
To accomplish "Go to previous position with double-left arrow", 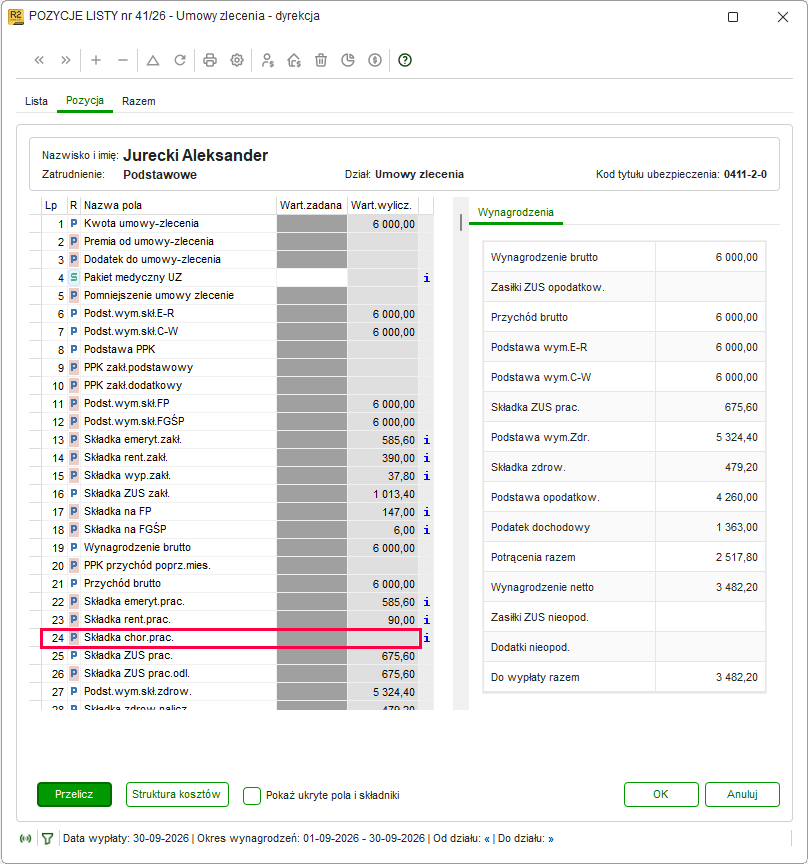I will (39, 60).
